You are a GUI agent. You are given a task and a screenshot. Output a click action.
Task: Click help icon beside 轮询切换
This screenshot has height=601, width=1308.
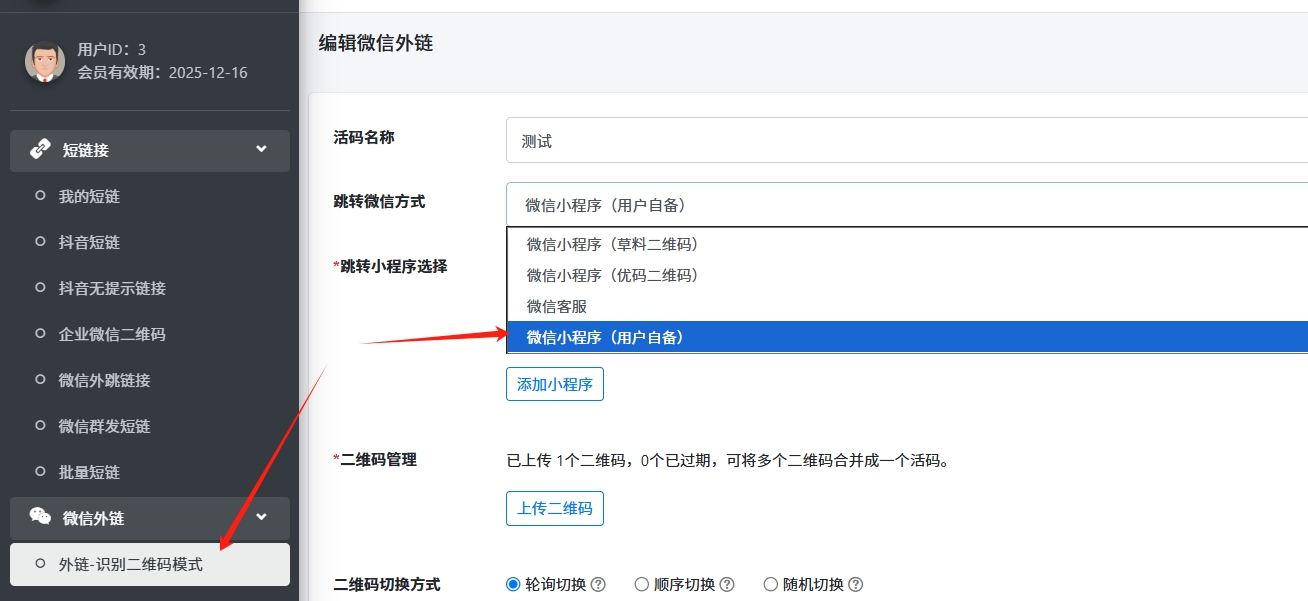598,585
